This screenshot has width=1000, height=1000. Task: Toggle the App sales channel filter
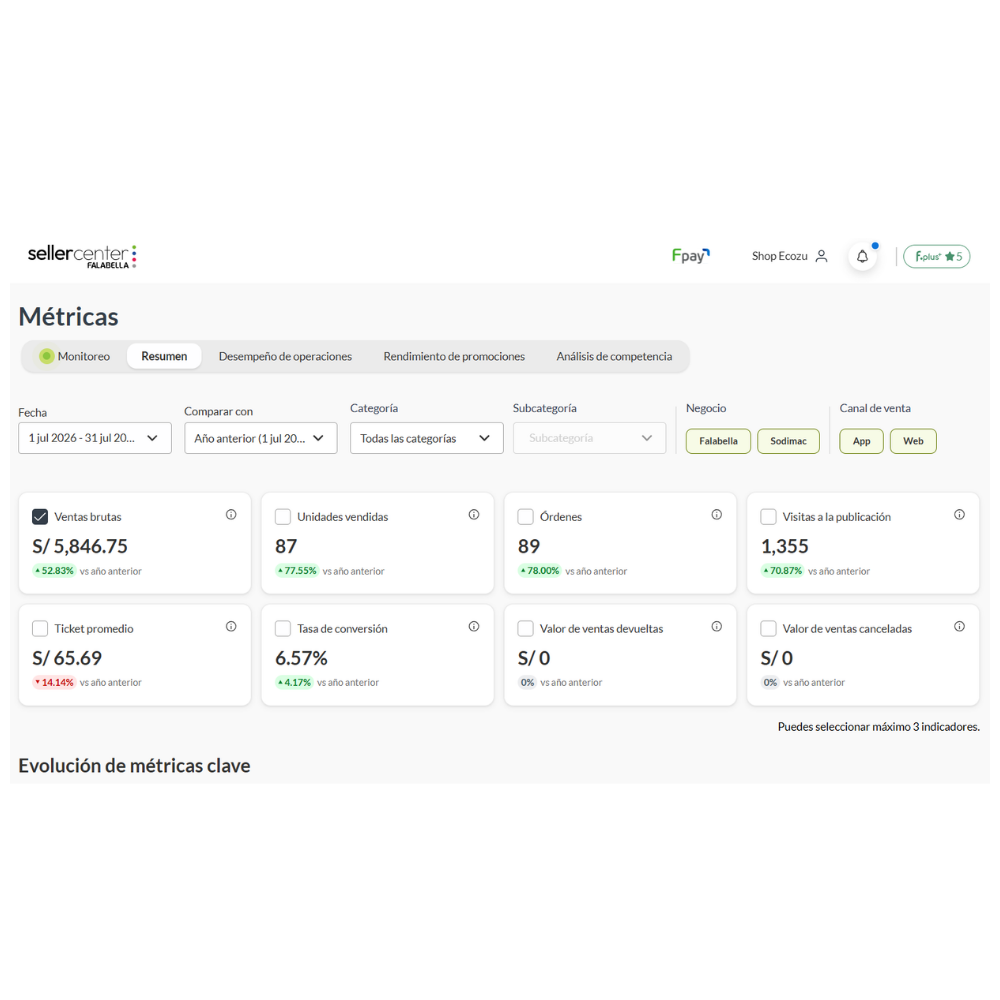(x=862, y=441)
